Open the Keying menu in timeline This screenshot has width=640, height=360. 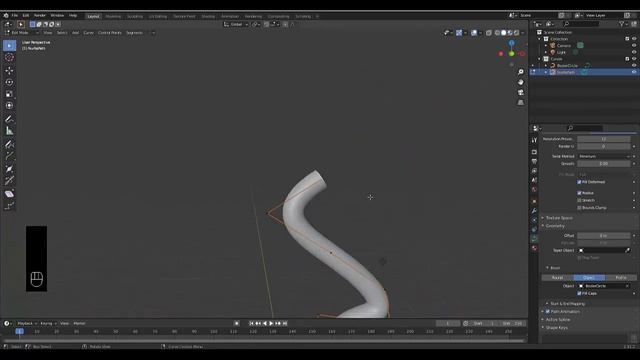[48, 323]
